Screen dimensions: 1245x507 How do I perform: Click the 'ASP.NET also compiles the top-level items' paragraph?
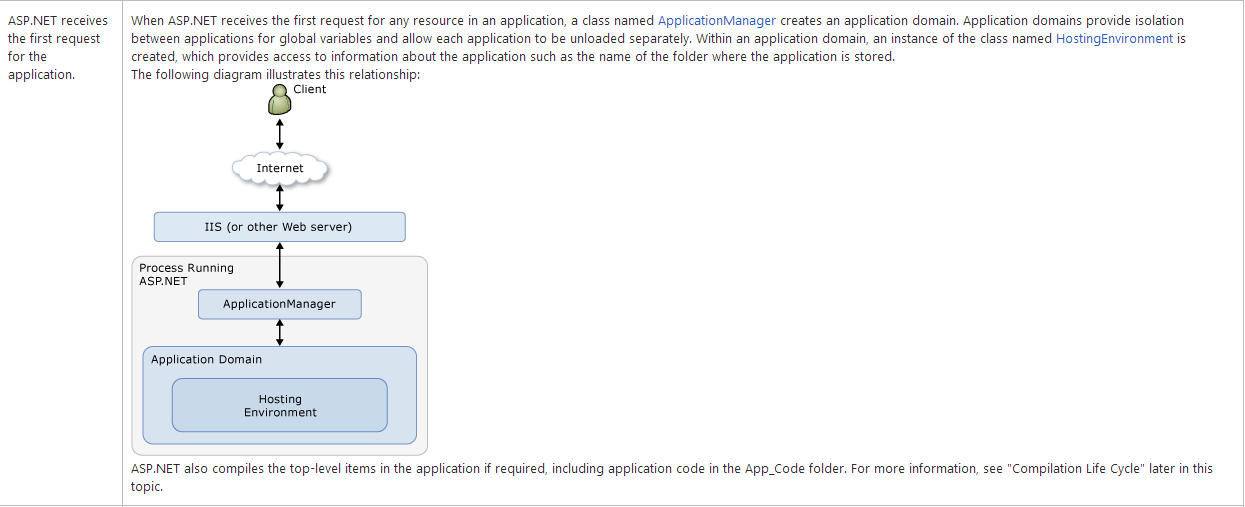tap(672, 477)
